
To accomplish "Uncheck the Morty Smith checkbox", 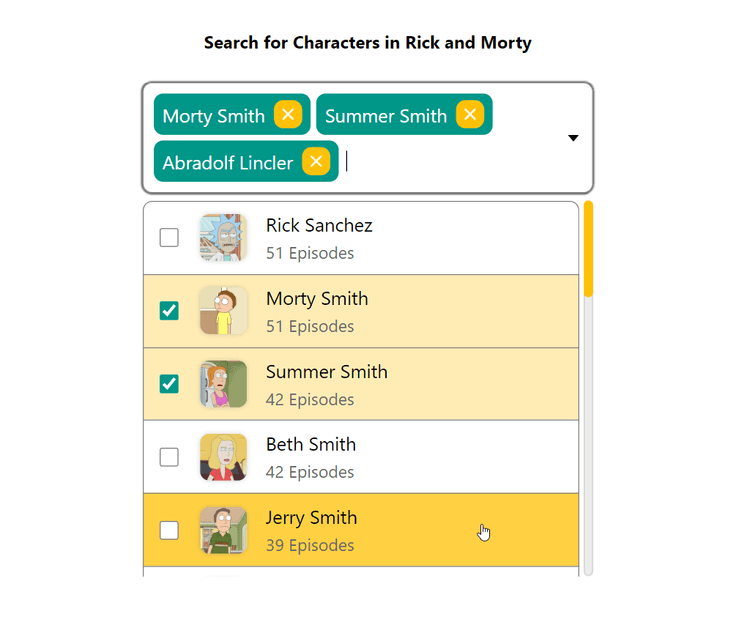I will click(x=169, y=311).
